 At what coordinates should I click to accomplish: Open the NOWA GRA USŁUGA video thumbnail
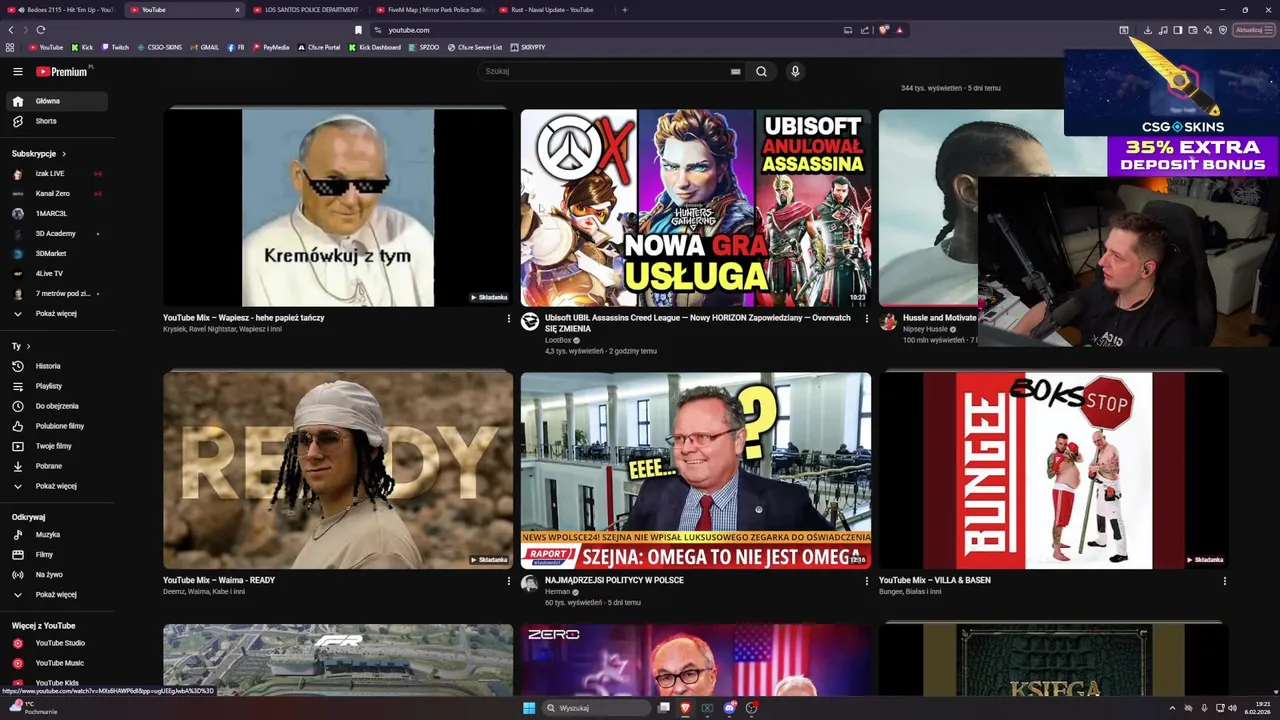(x=695, y=207)
